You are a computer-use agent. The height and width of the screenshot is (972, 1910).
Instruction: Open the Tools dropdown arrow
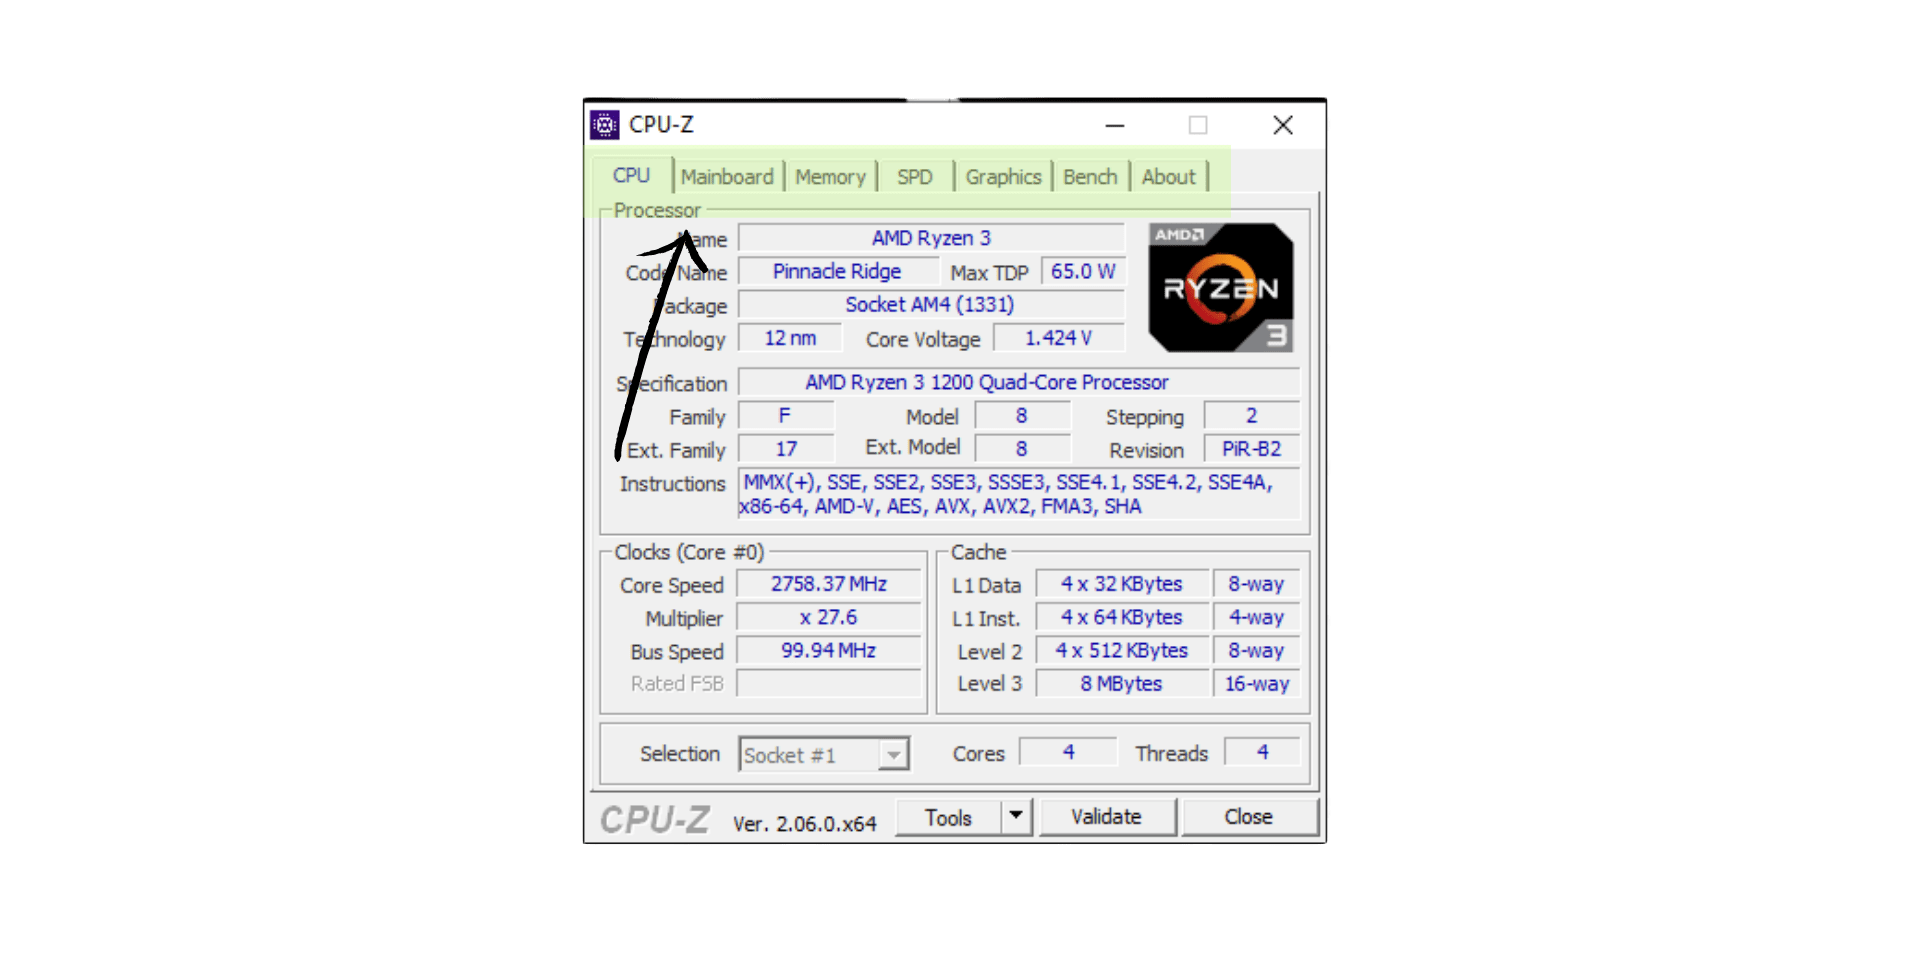coord(1016,816)
